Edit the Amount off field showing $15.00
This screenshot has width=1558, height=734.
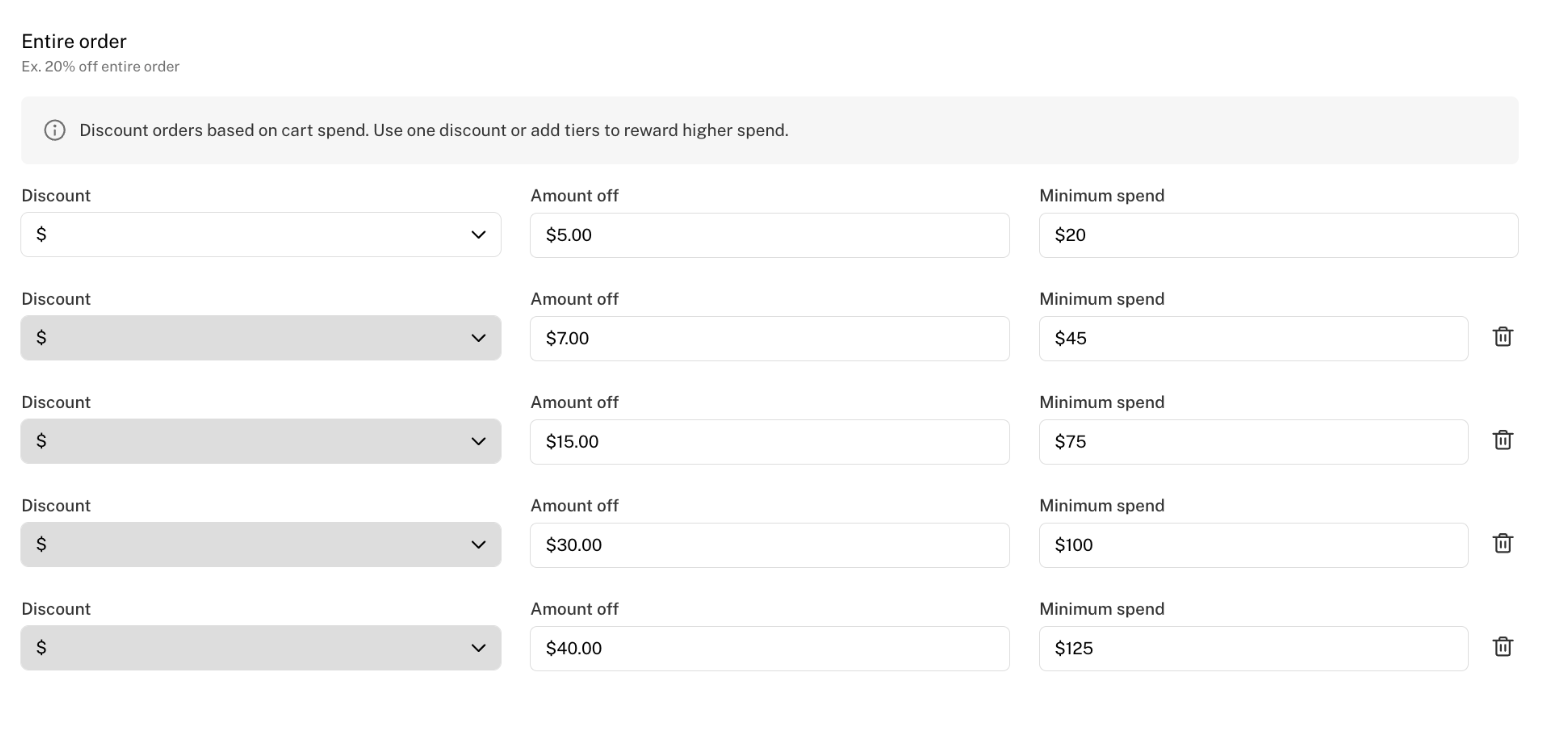click(x=769, y=441)
